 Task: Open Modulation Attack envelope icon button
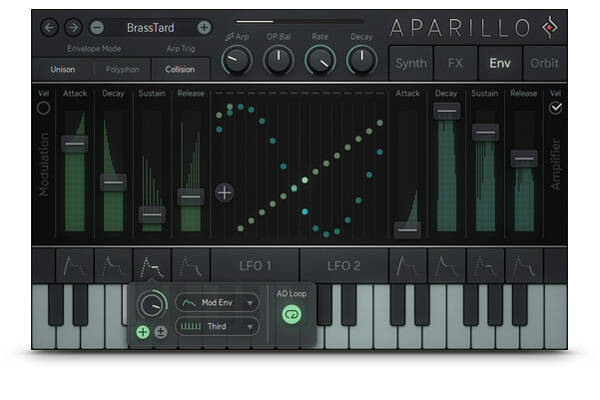75,266
